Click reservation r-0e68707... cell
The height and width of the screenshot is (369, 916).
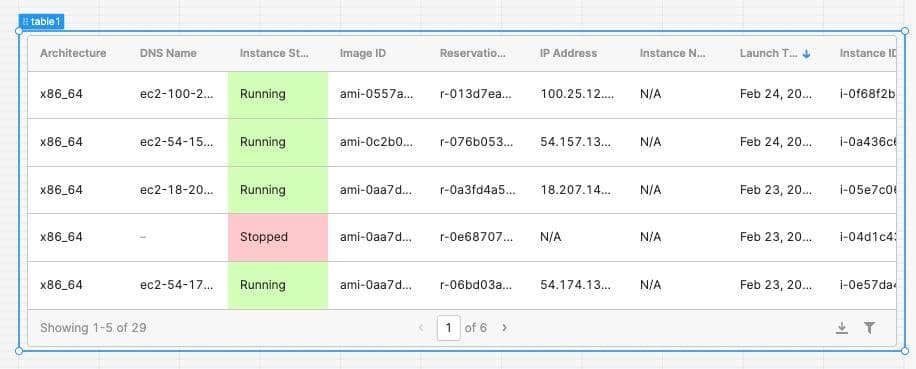click(476, 237)
